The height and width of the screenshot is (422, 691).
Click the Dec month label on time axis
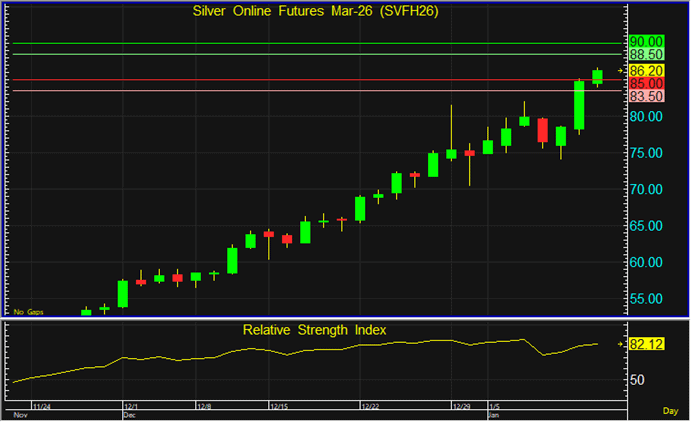coord(130,414)
